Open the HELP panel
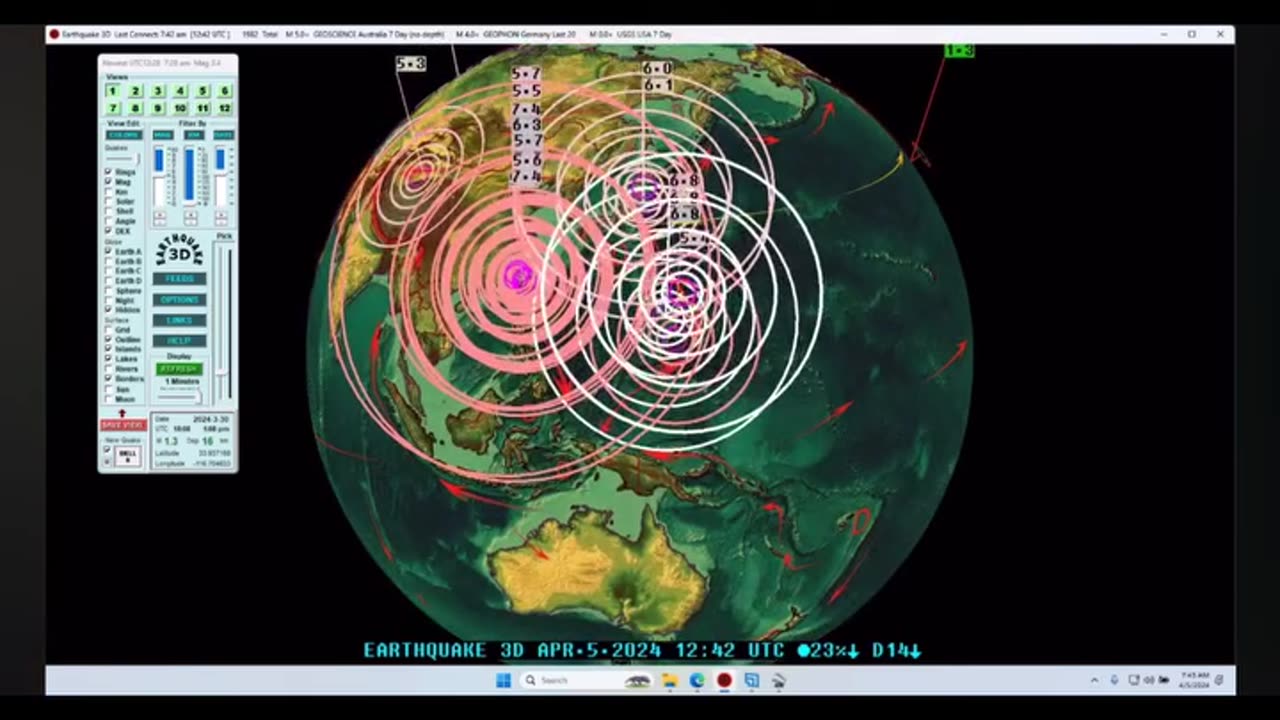This screenshot has width=1280, height=720. [x=179, y=341]
